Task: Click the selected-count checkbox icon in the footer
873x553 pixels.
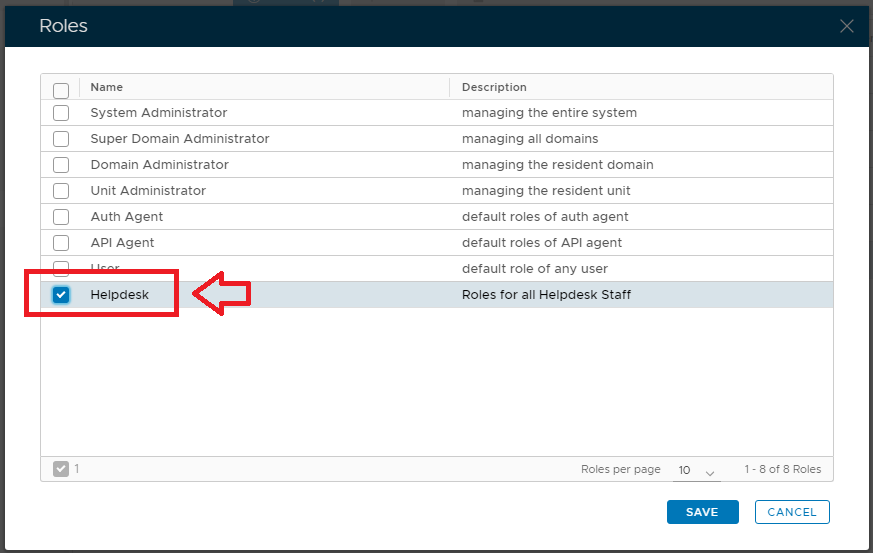Action: click(x=61, y=468)
